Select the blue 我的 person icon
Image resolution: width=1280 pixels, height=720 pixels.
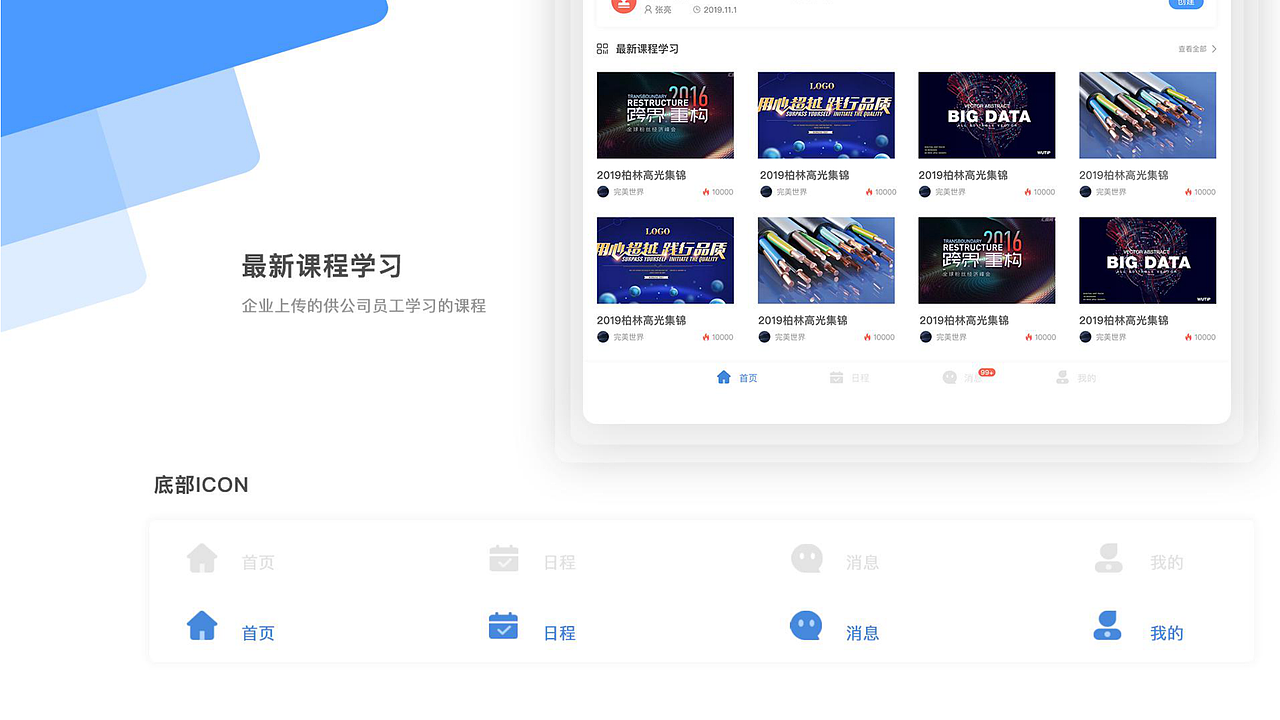click(1107, 624)
